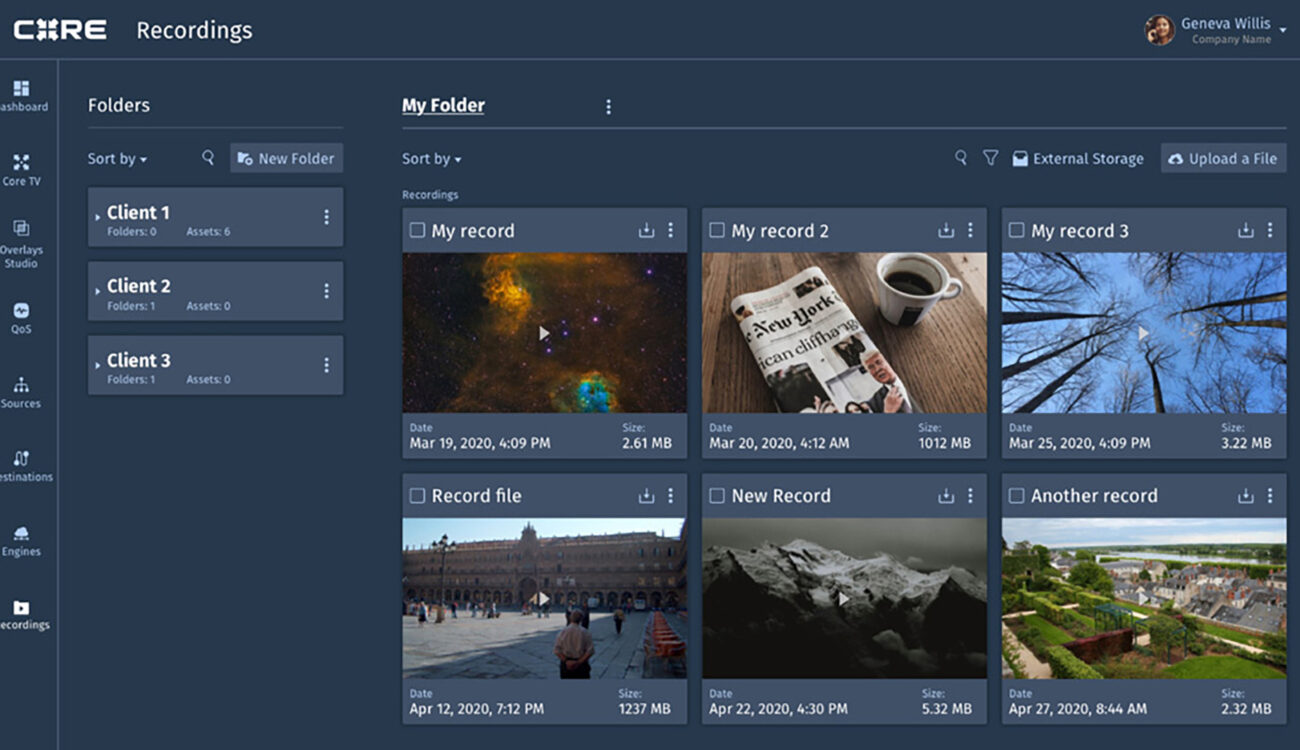Open options menu for Record file
Image resolution: width=1300 pixels, height=750 pixels.
click(x=670, y=495)
